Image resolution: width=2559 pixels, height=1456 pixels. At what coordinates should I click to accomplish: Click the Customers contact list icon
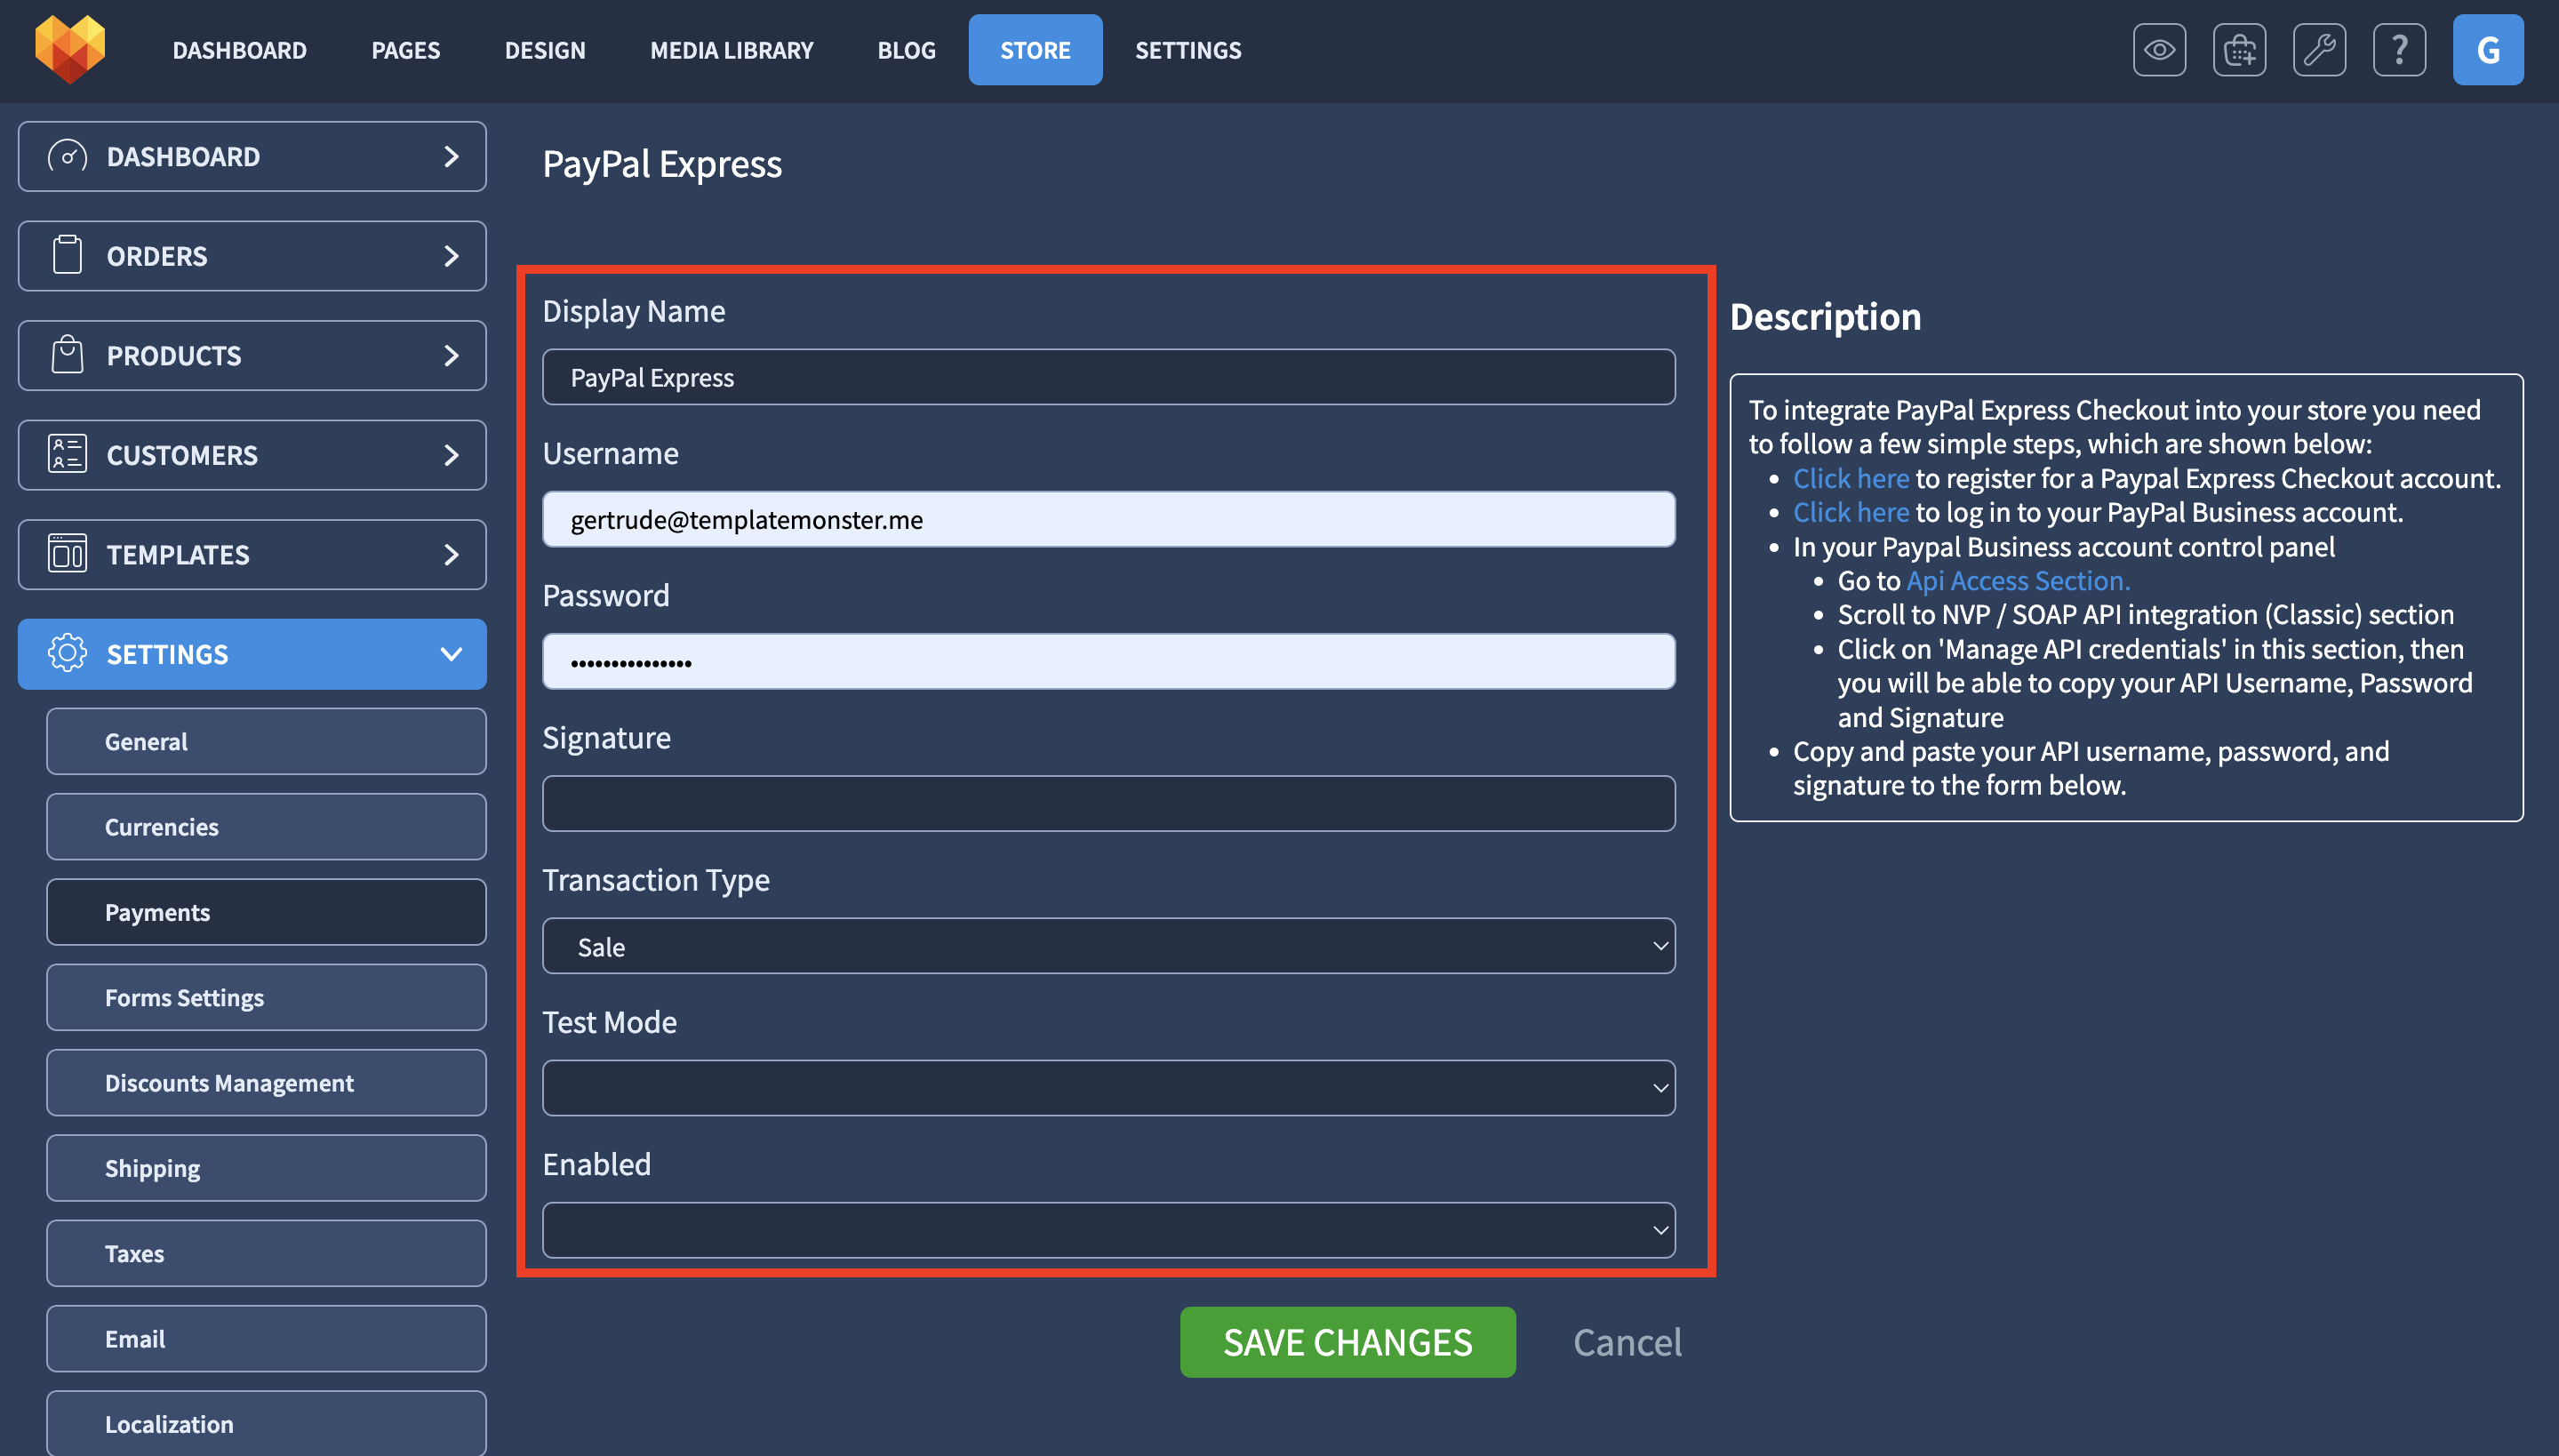67,455
